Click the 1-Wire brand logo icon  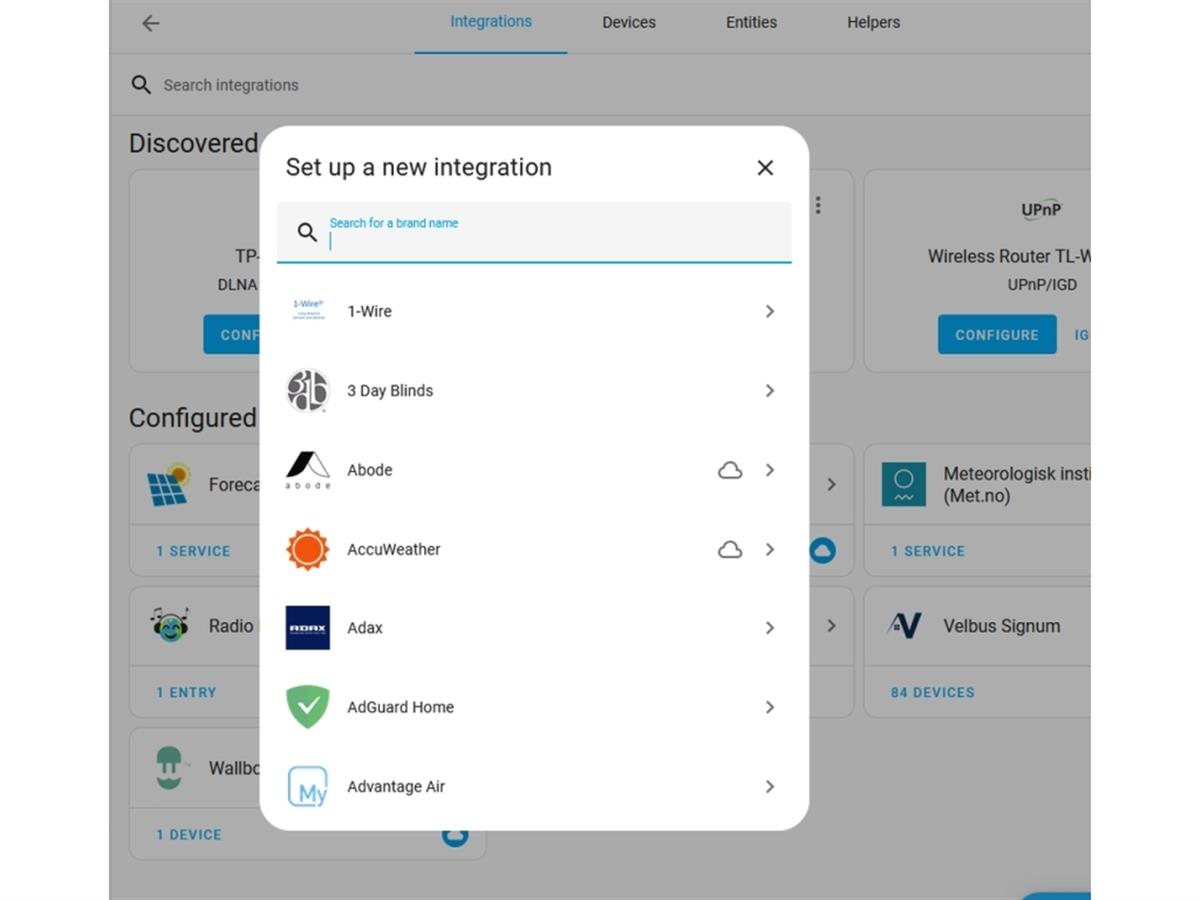(308, 311)
